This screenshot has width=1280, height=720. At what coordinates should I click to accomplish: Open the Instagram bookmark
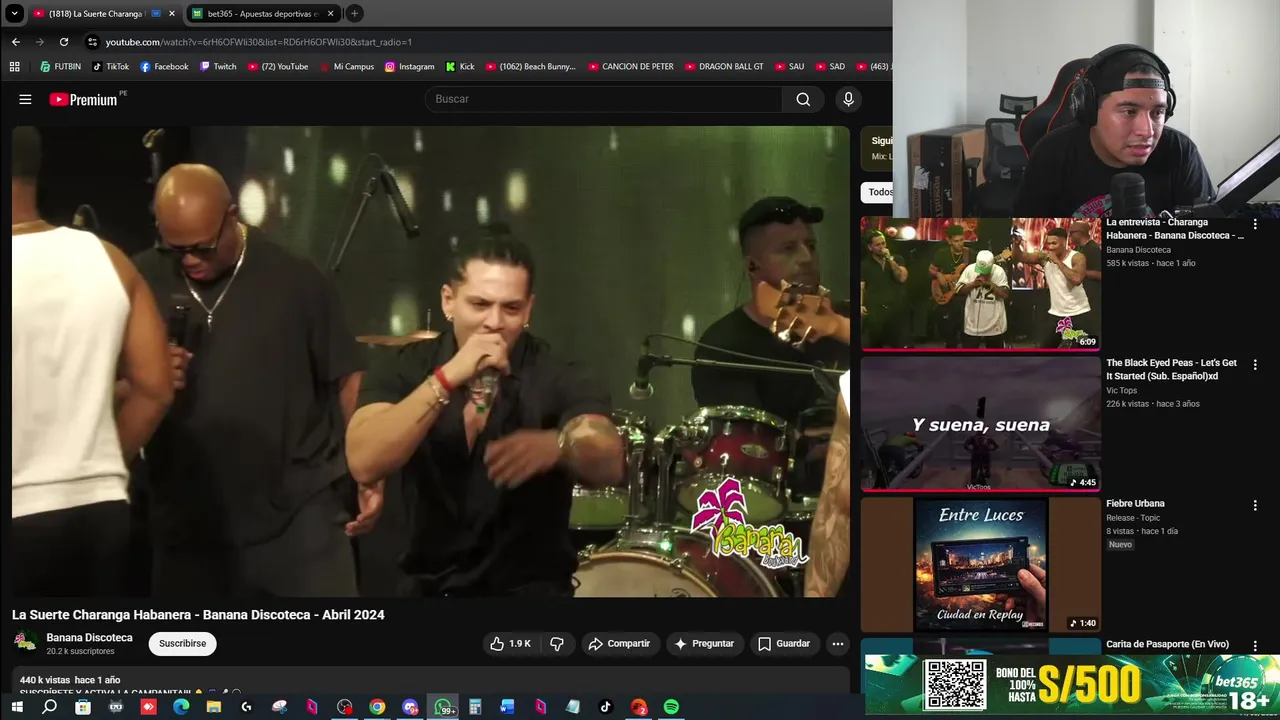409,67
